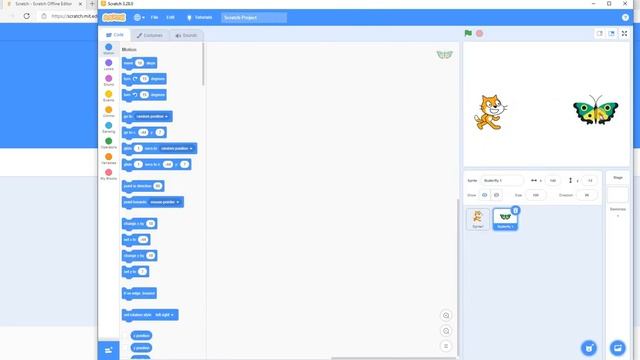Open the language globe menu
The image size is (640, 360).
[x=139, y=18]
